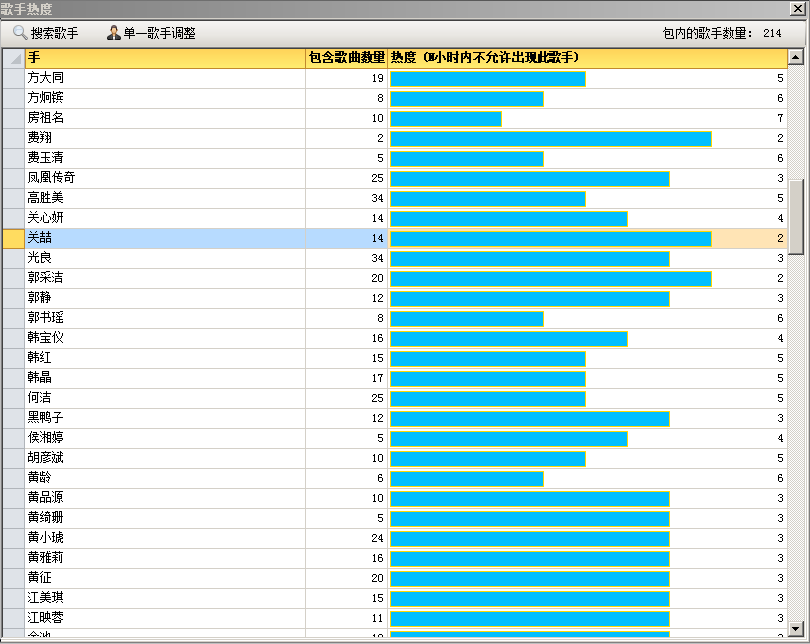Viewport: 810px width, 644px height.
Task: Click the 搜索歌手 button label
Action: pyautogui.click(x=54, y=33)
